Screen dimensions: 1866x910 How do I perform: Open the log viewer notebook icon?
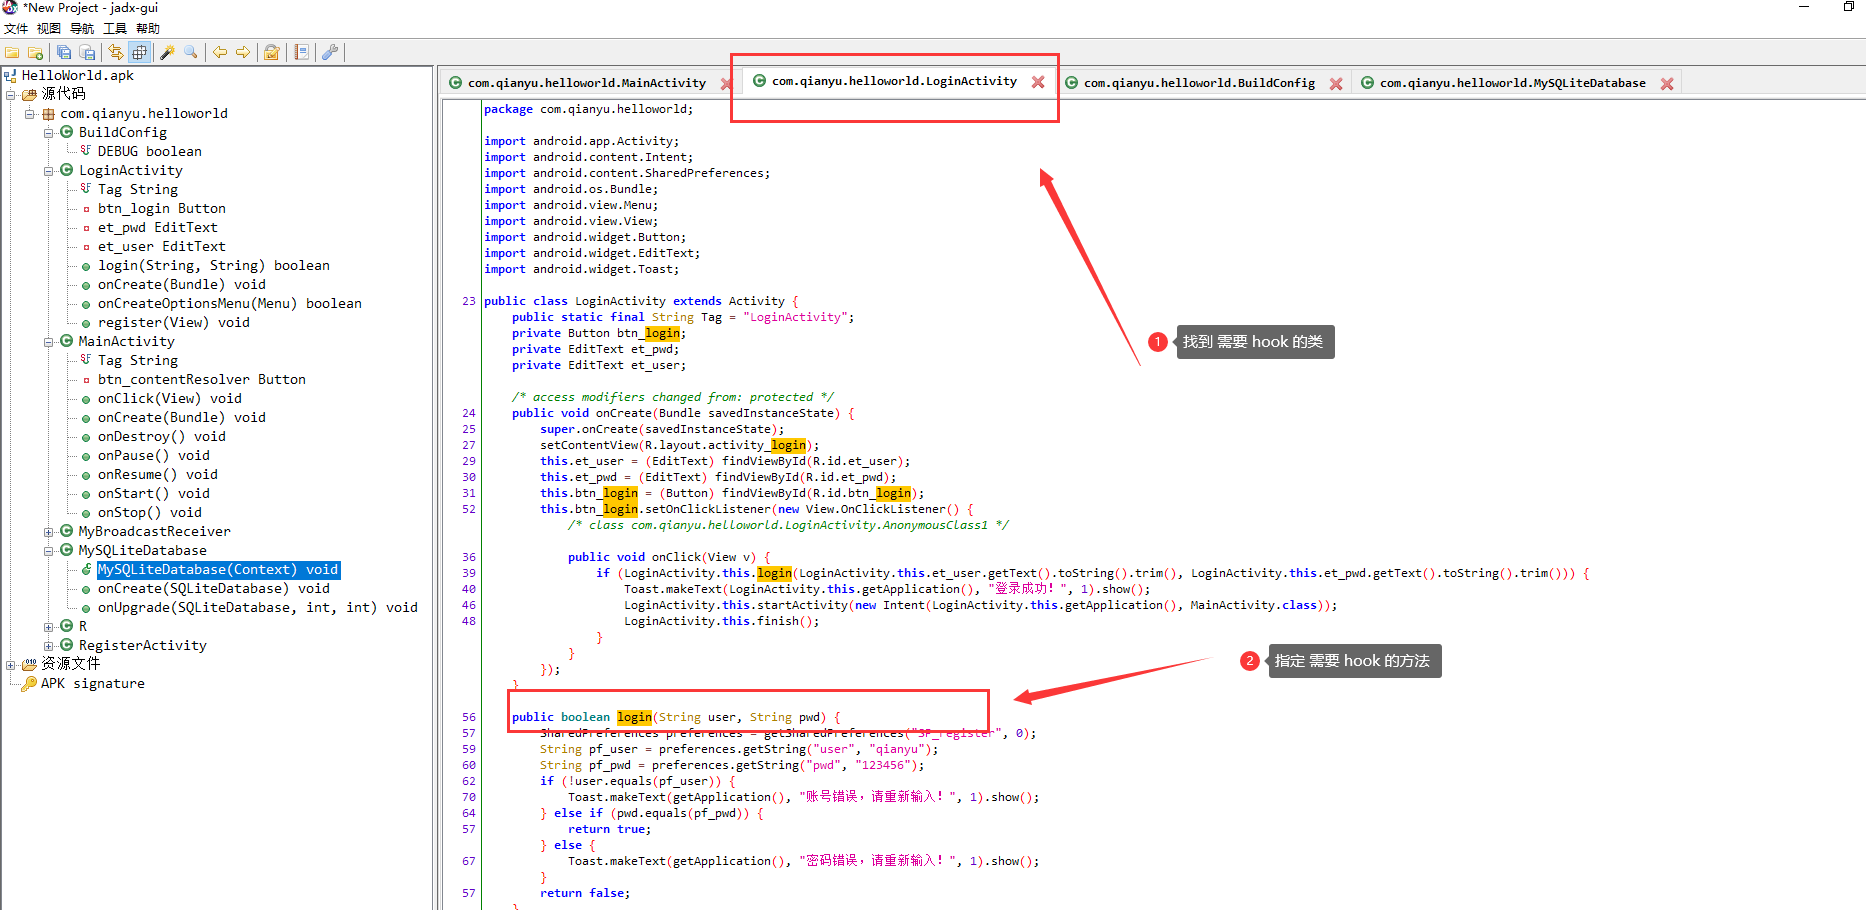(302, 52)
